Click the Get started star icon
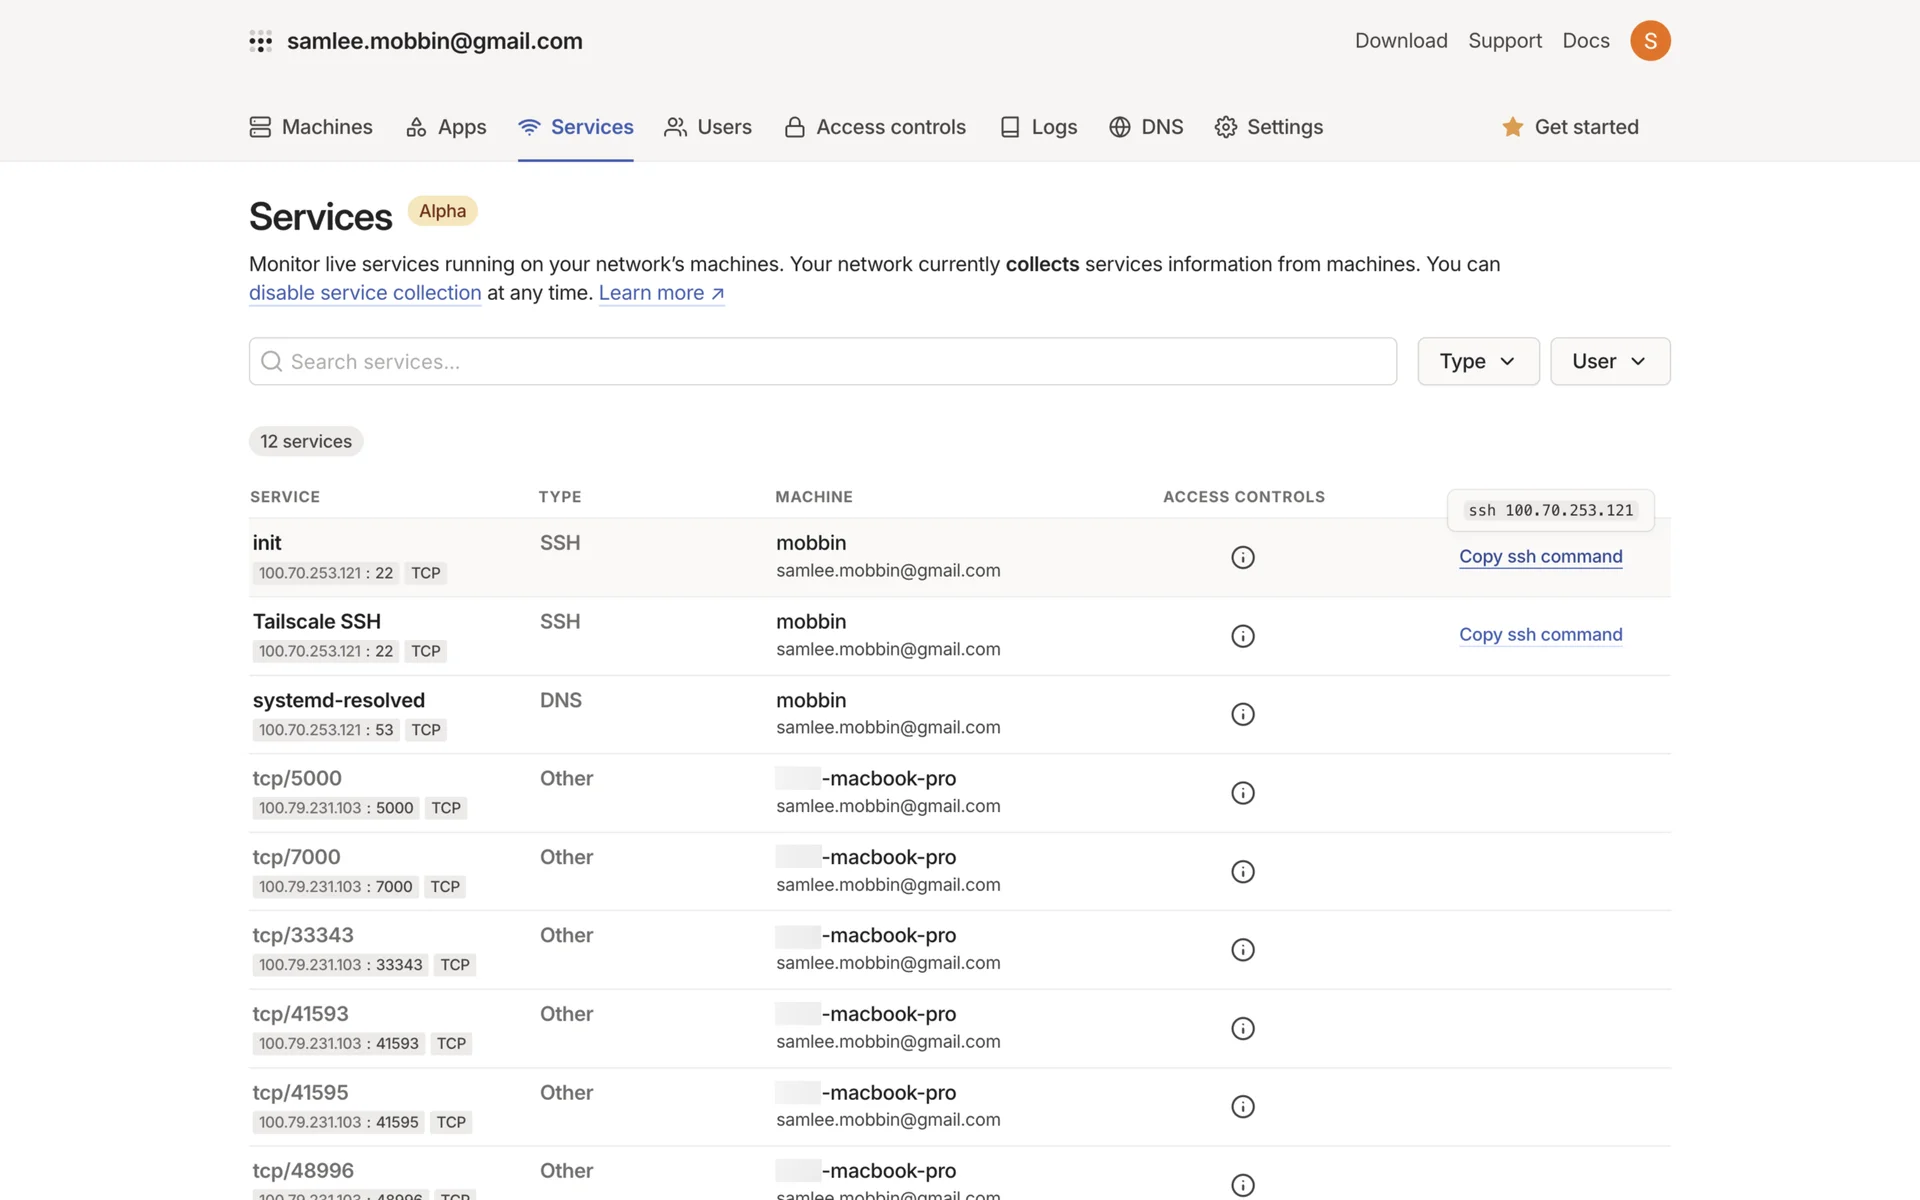This screenshot has height=1200, width=1920. coord(1512,127)
